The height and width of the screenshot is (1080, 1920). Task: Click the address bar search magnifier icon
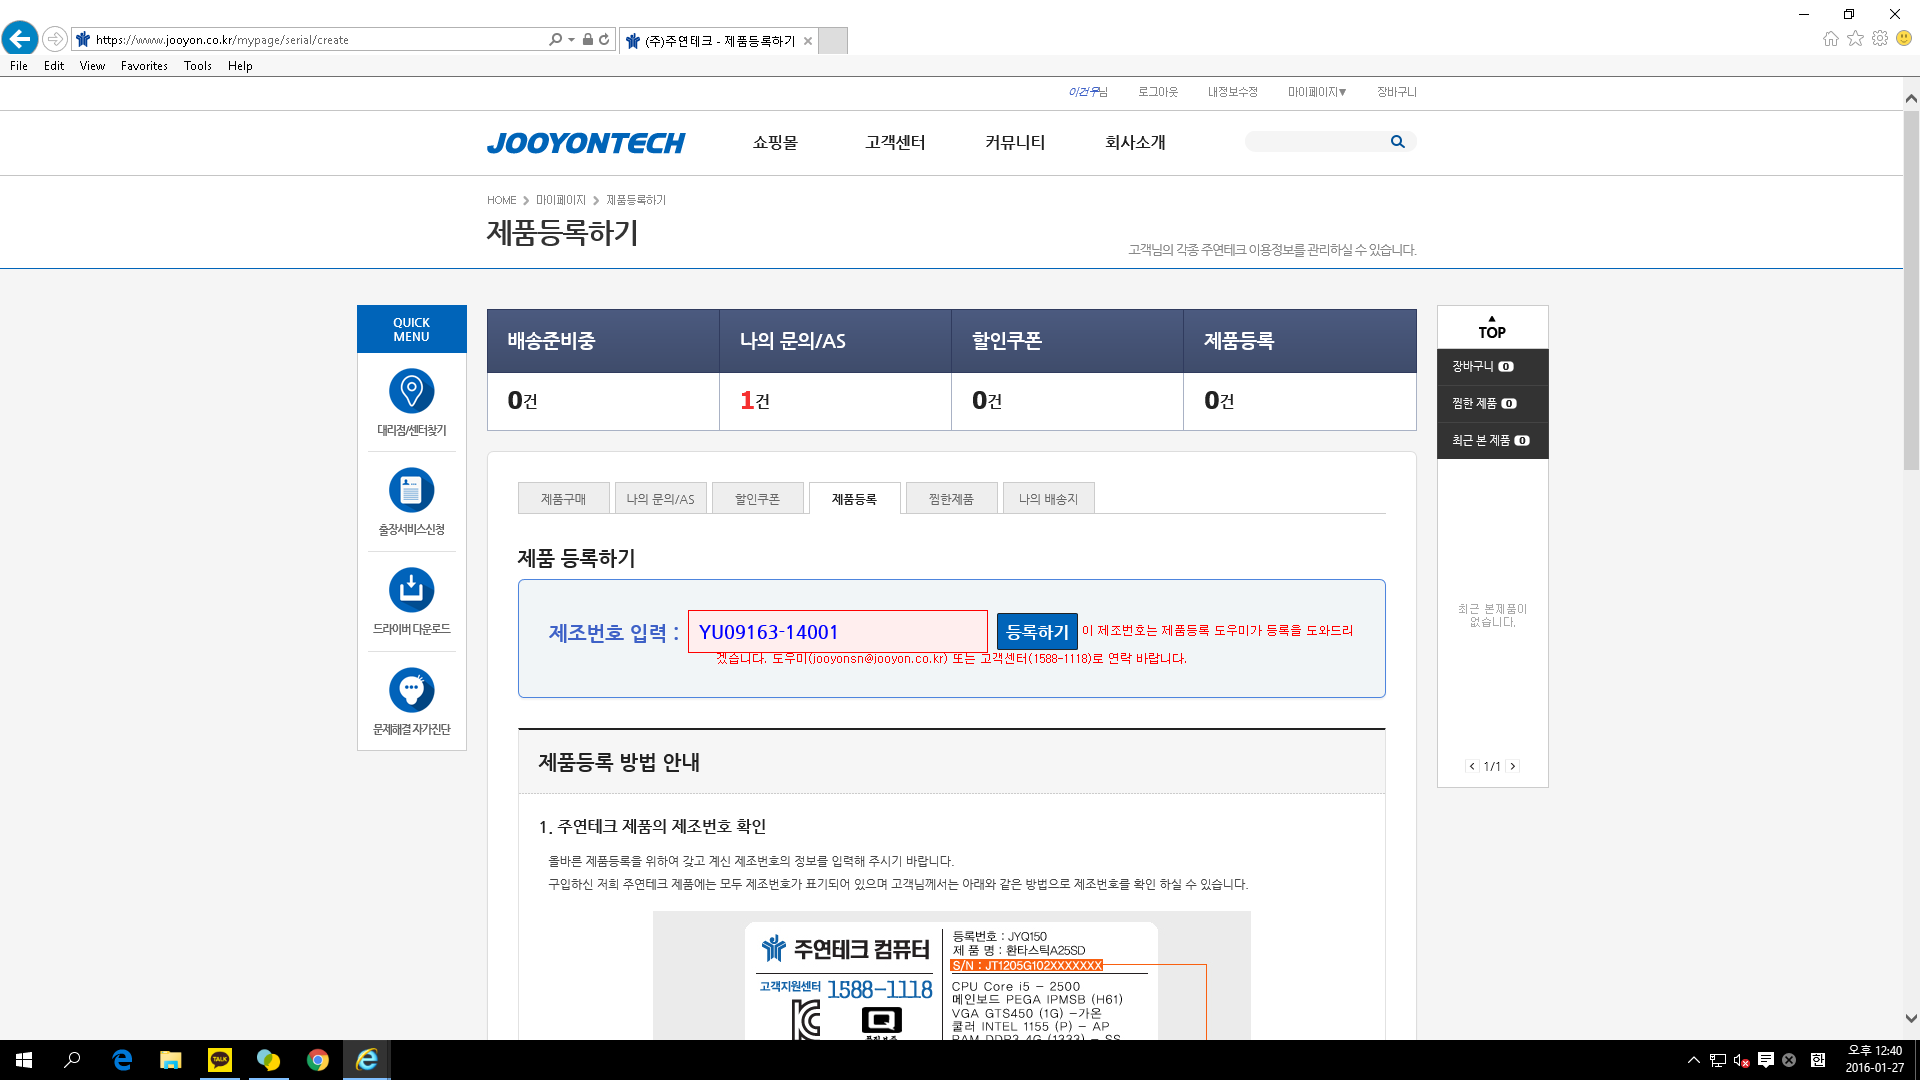coord(556,39)
